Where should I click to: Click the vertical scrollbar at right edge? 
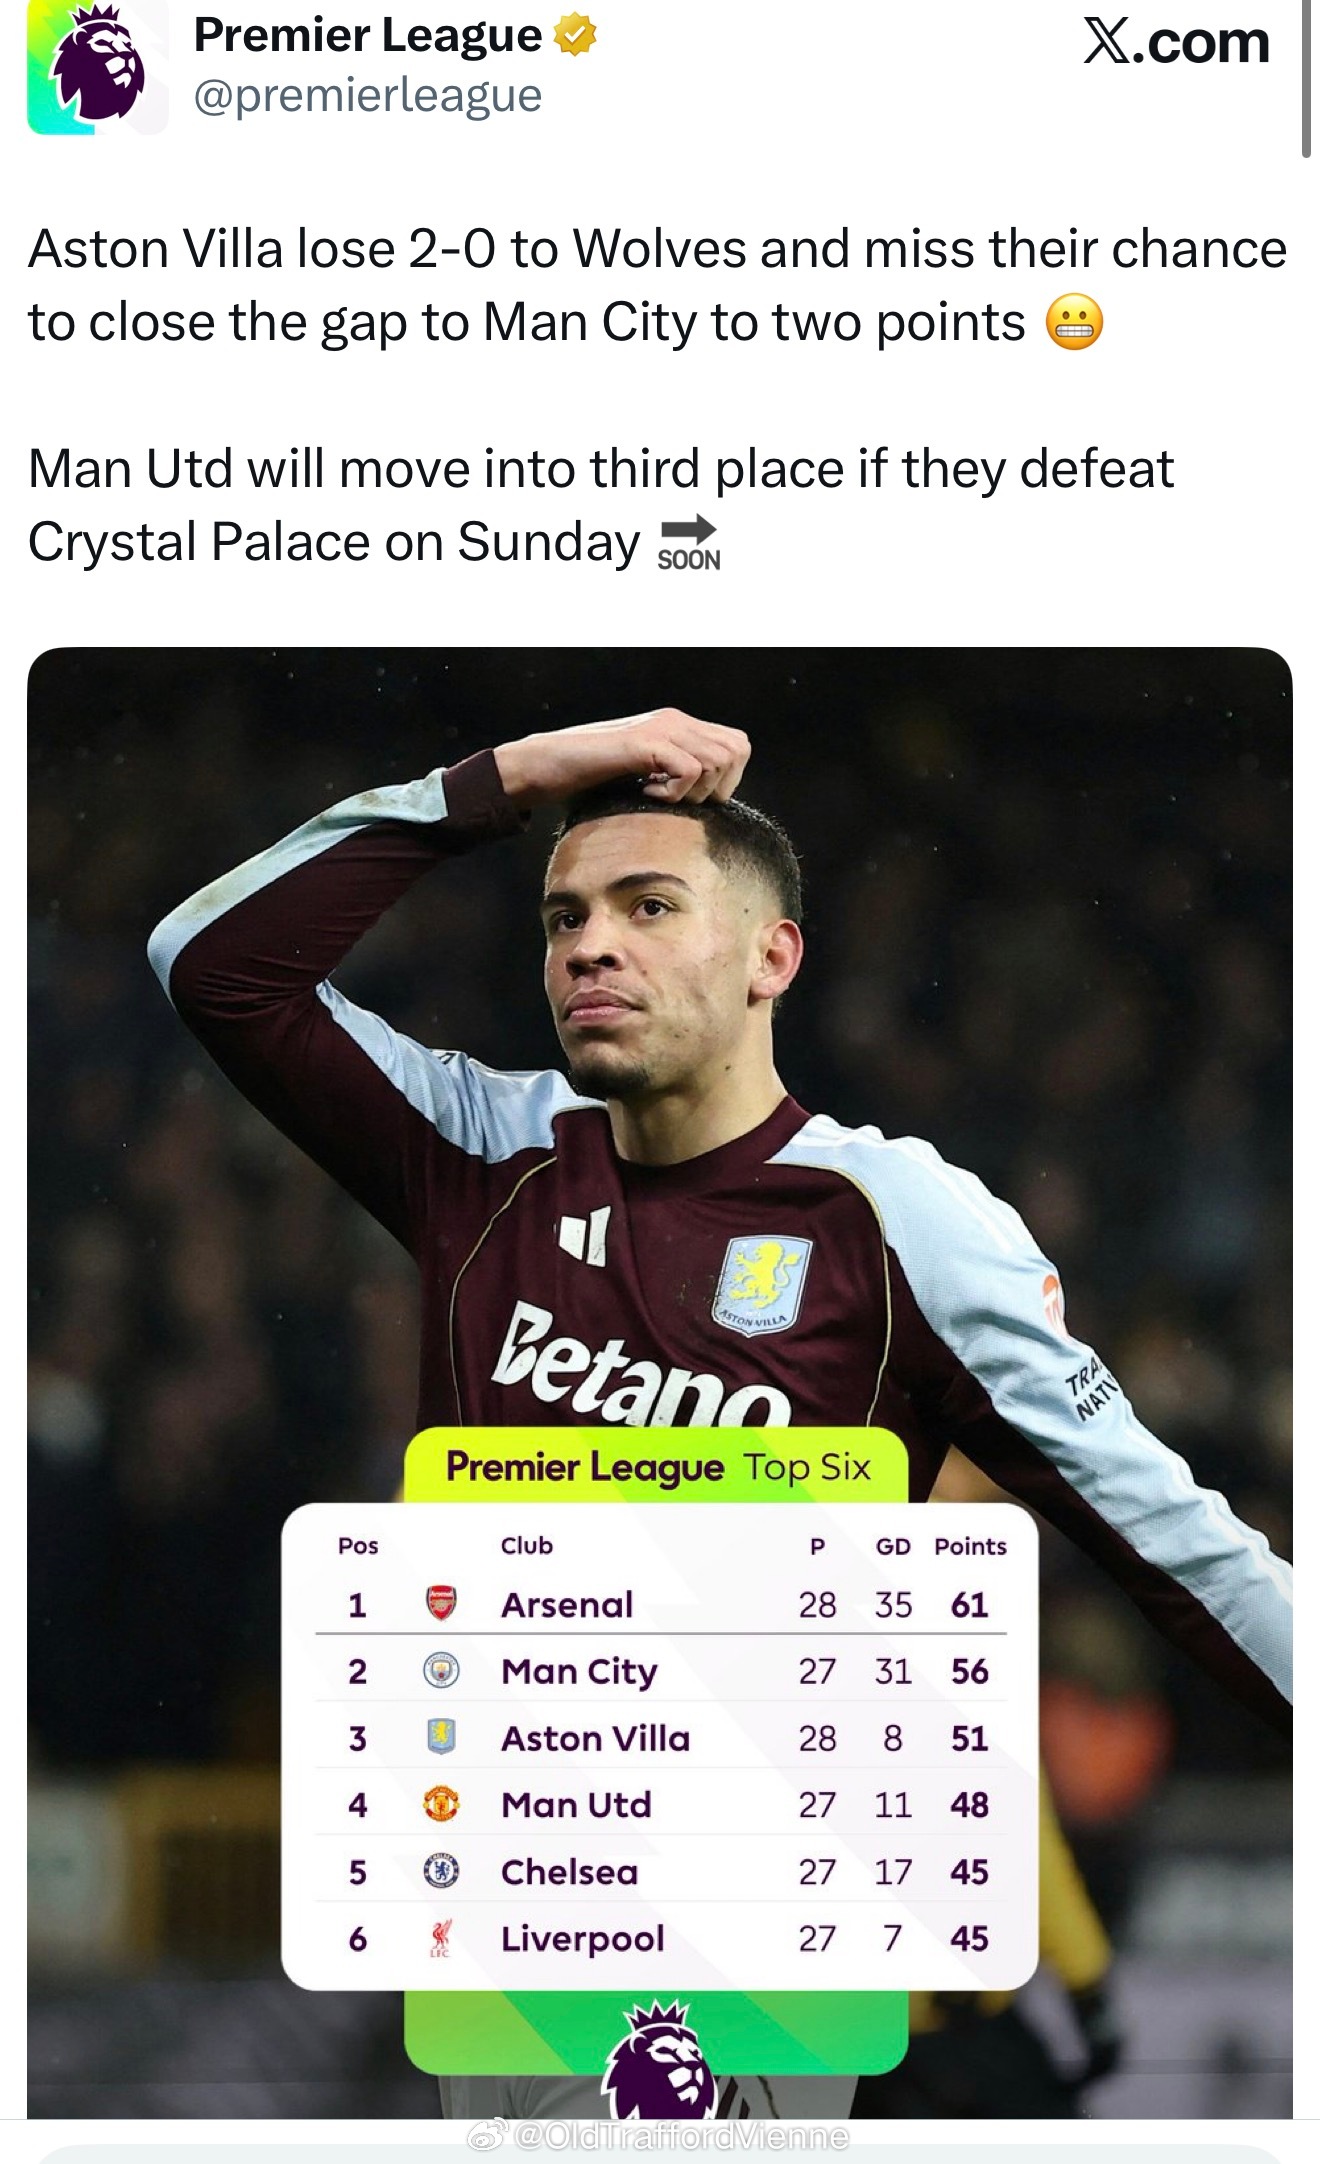pos(1306,78)
